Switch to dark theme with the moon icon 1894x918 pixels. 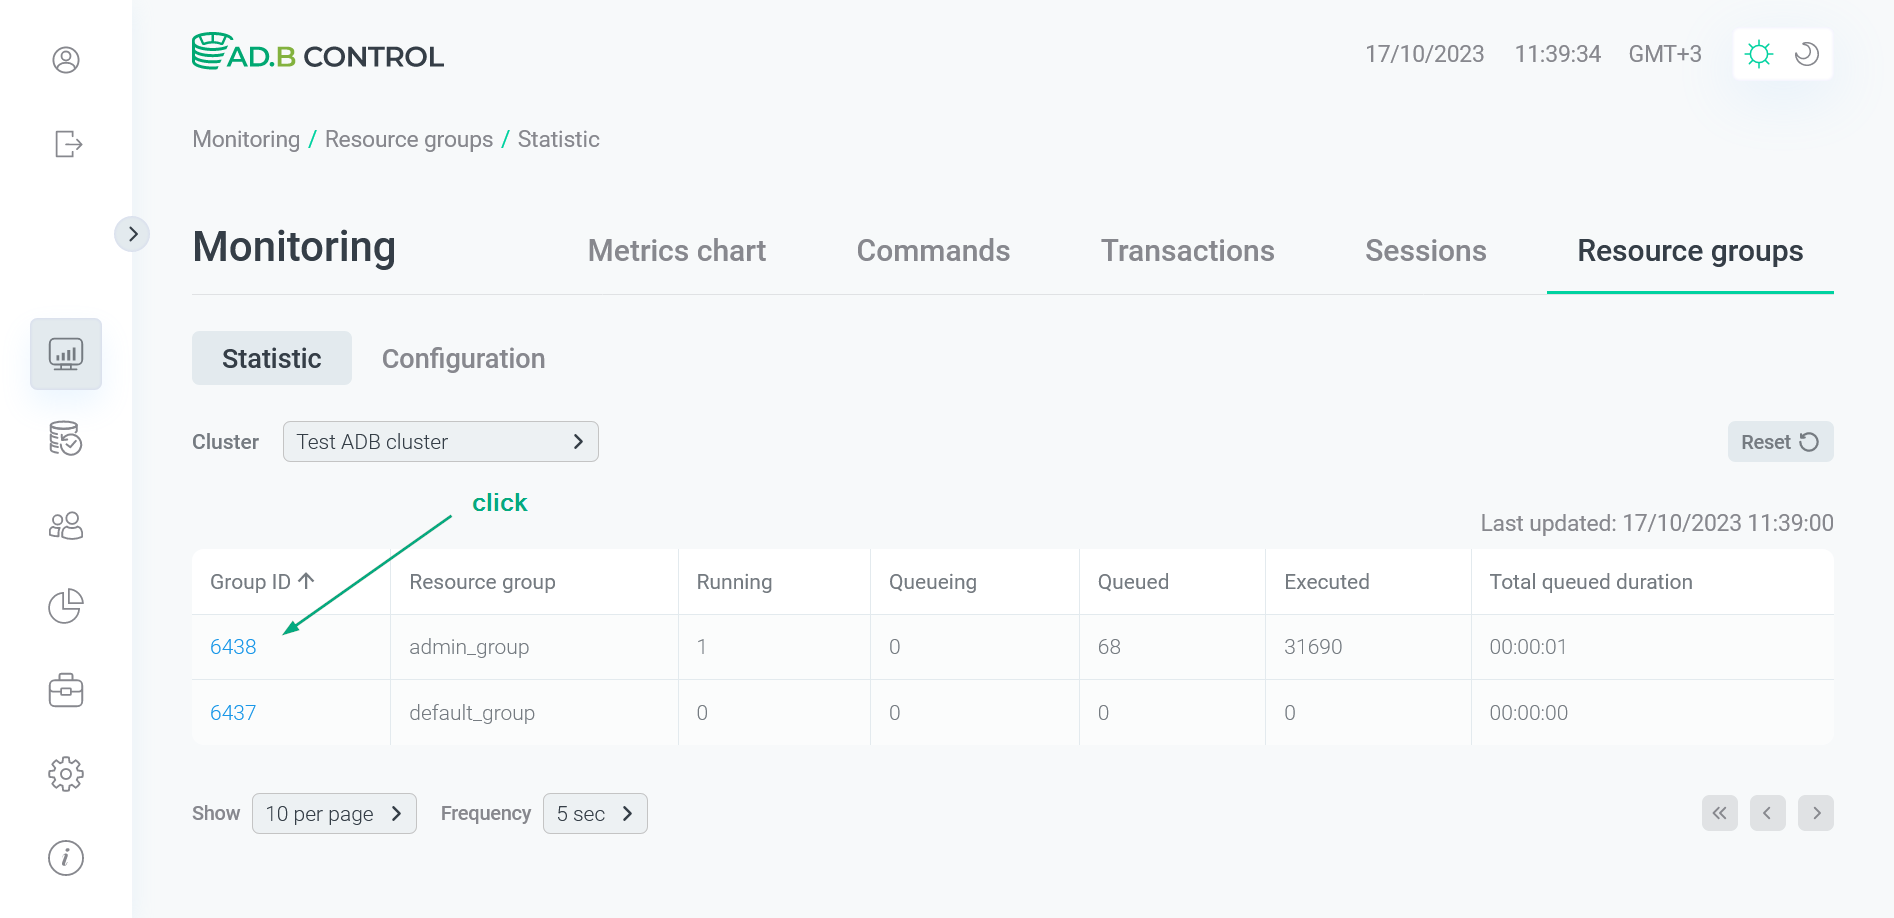pos(1806,54)
